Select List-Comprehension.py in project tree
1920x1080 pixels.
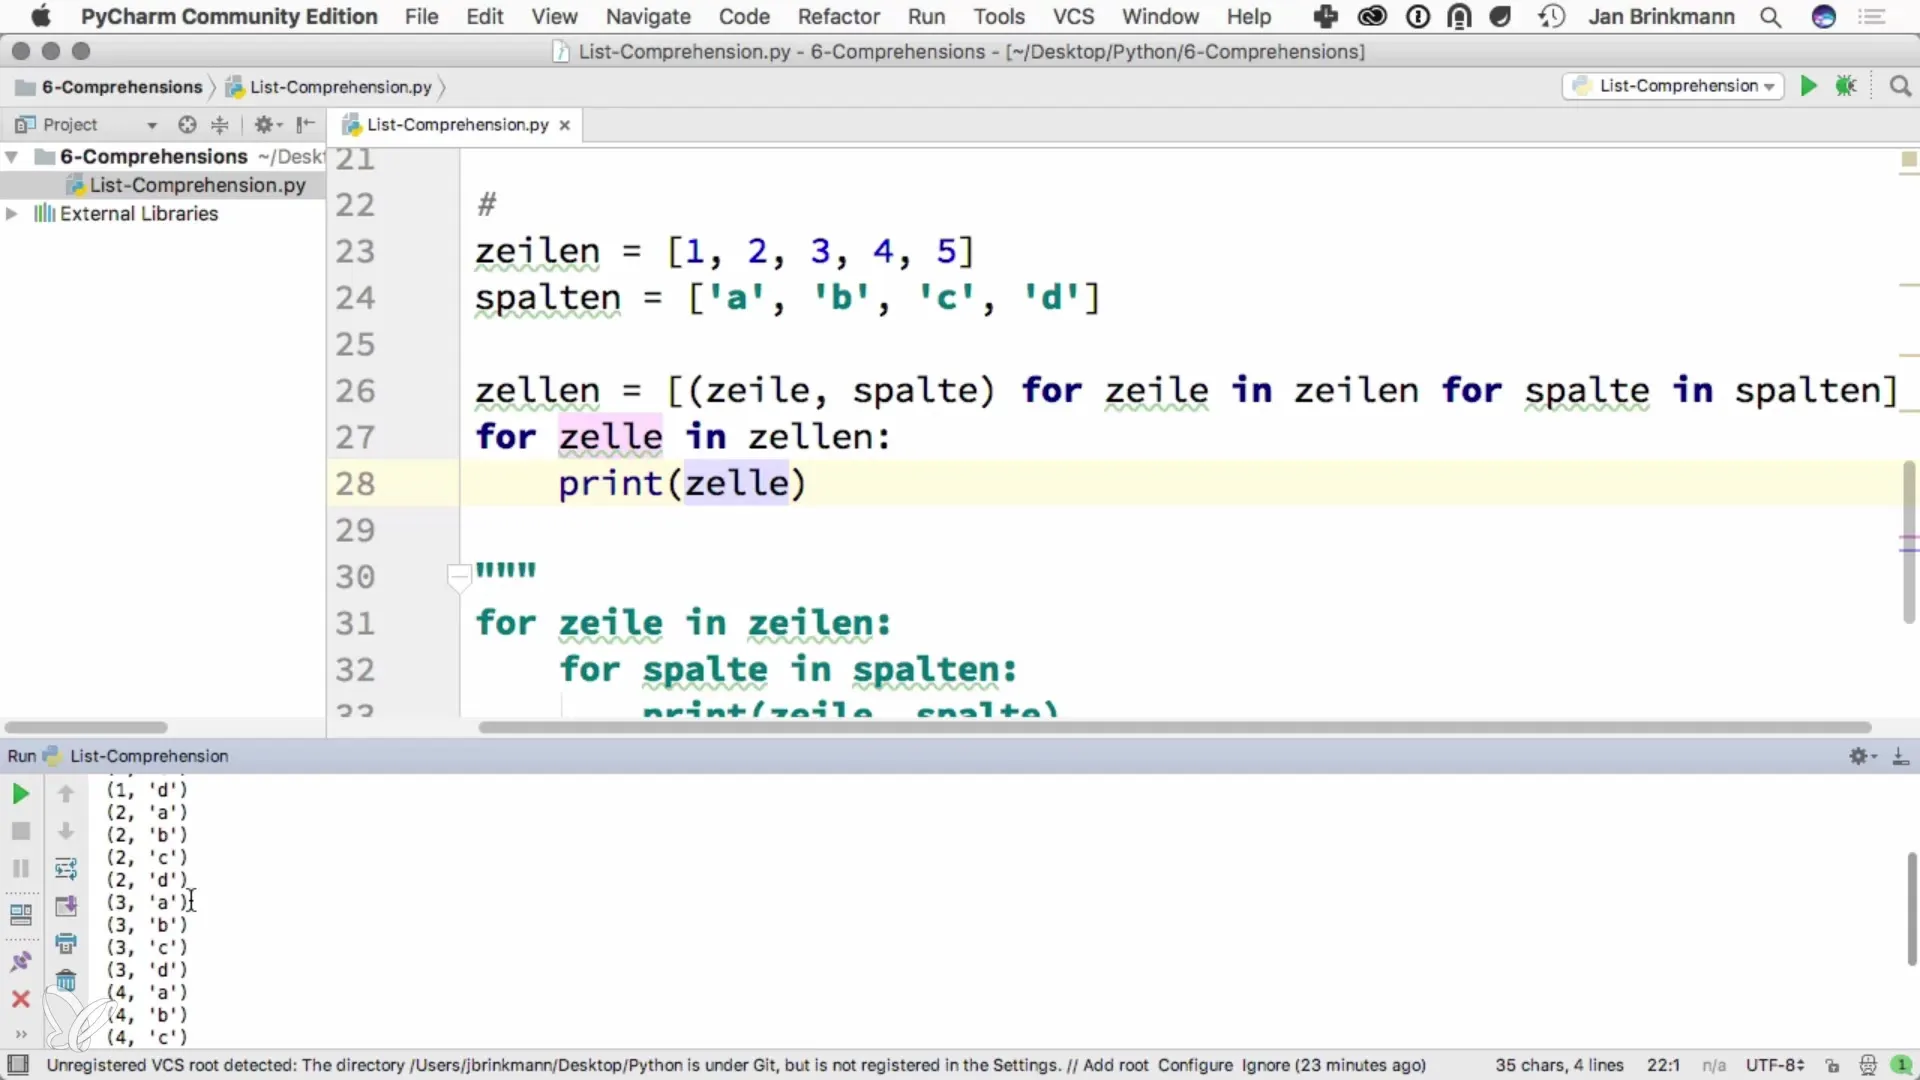[x=163, y=185]
